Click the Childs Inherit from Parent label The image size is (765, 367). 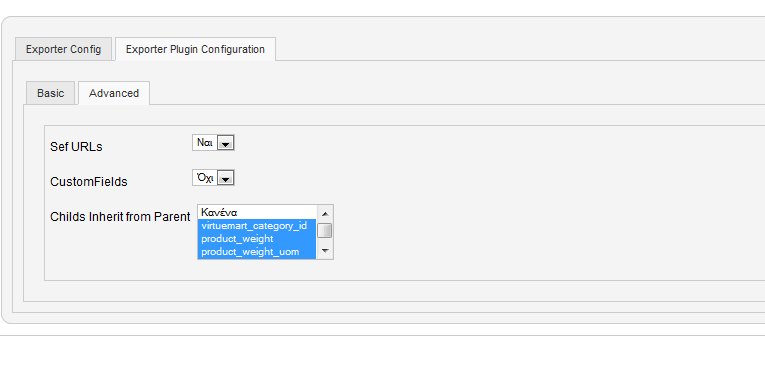[x=120, y=217]
